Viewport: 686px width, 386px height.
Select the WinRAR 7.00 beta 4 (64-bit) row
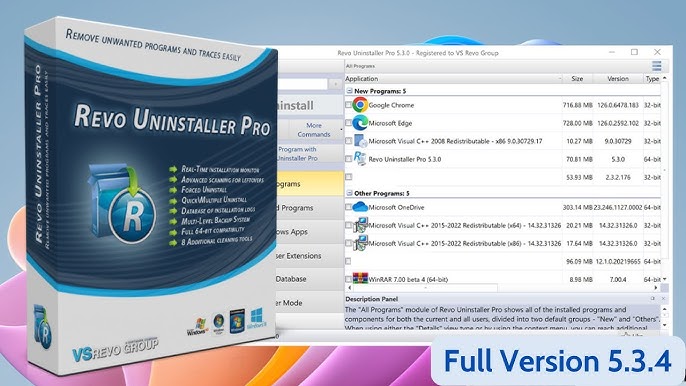click(x=503, y=279)
